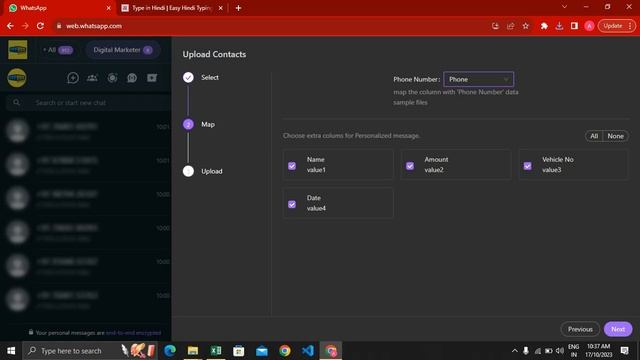Open the Chrome profile avatar
Viewport: 640px width, 360px height.
click(589, 26)
